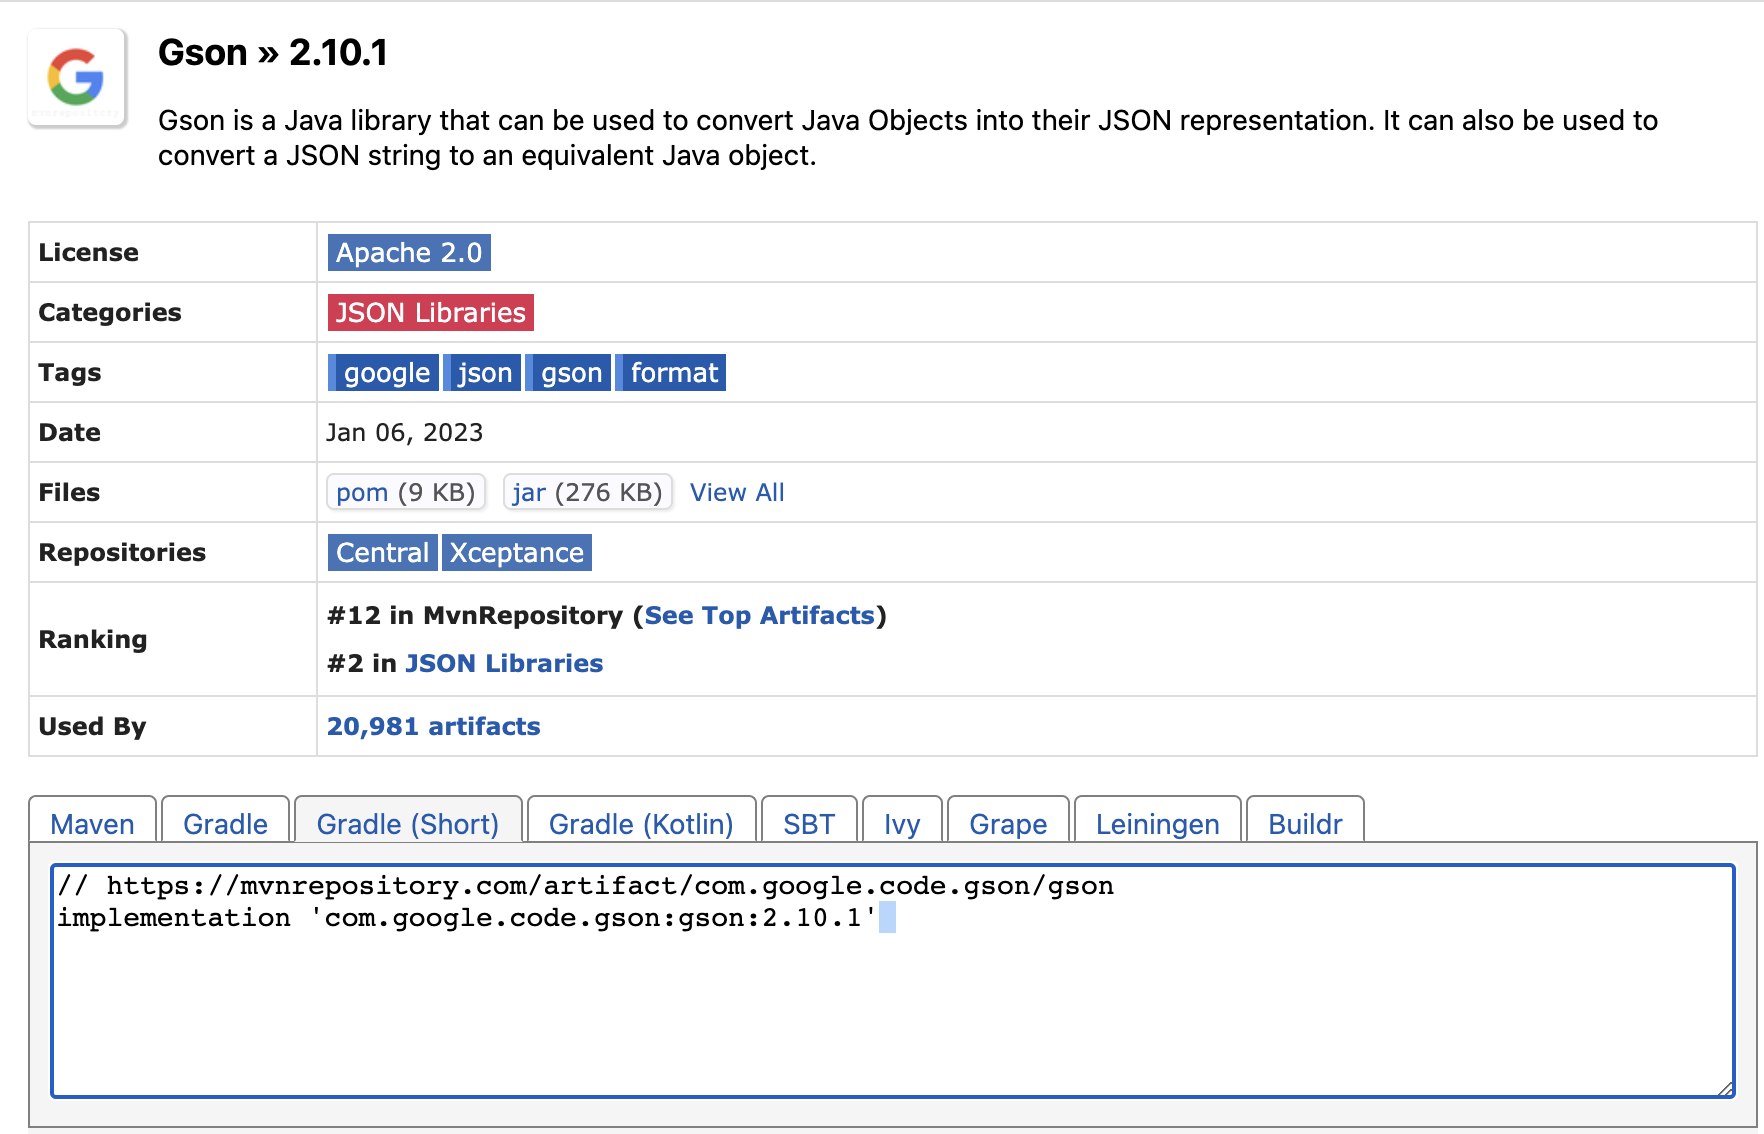Screen dimensions: 1764x1134
Task: Click the Categories row label
Action: (x=110, y=312)
